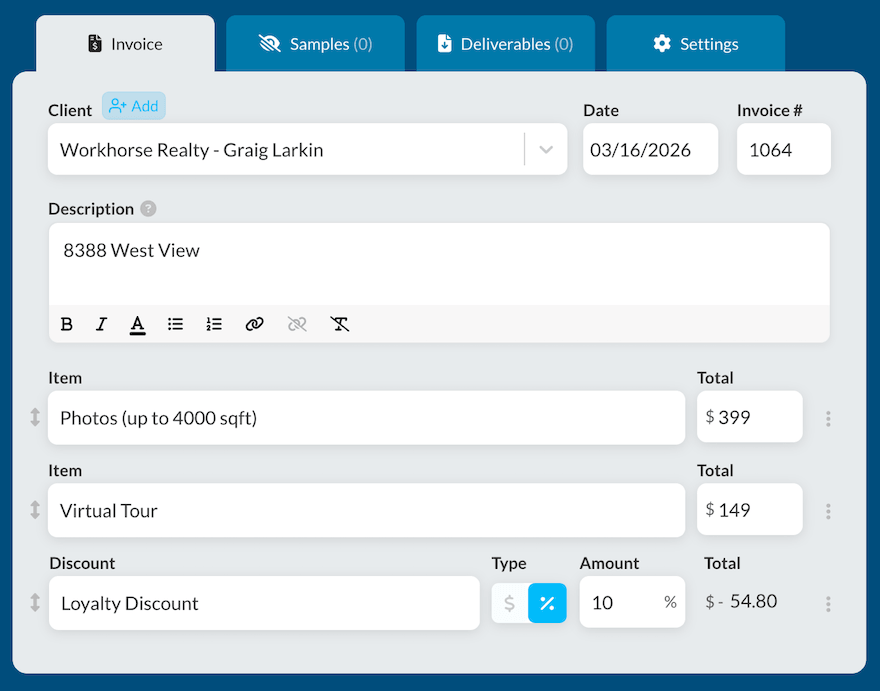880x691 pixels.
Task: Open the Settings tab
Action: coord(695,43)
